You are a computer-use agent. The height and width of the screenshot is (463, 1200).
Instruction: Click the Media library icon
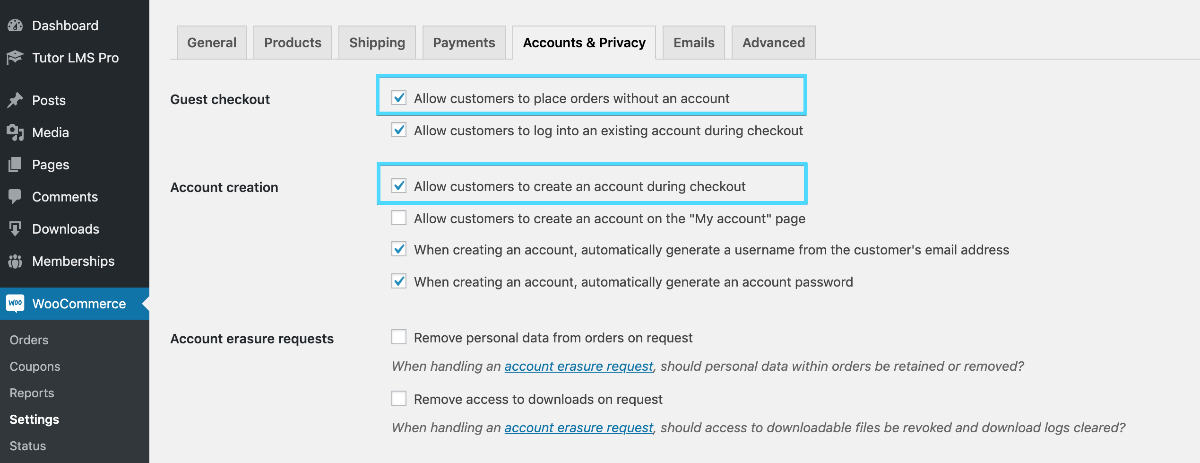(15, 132)
